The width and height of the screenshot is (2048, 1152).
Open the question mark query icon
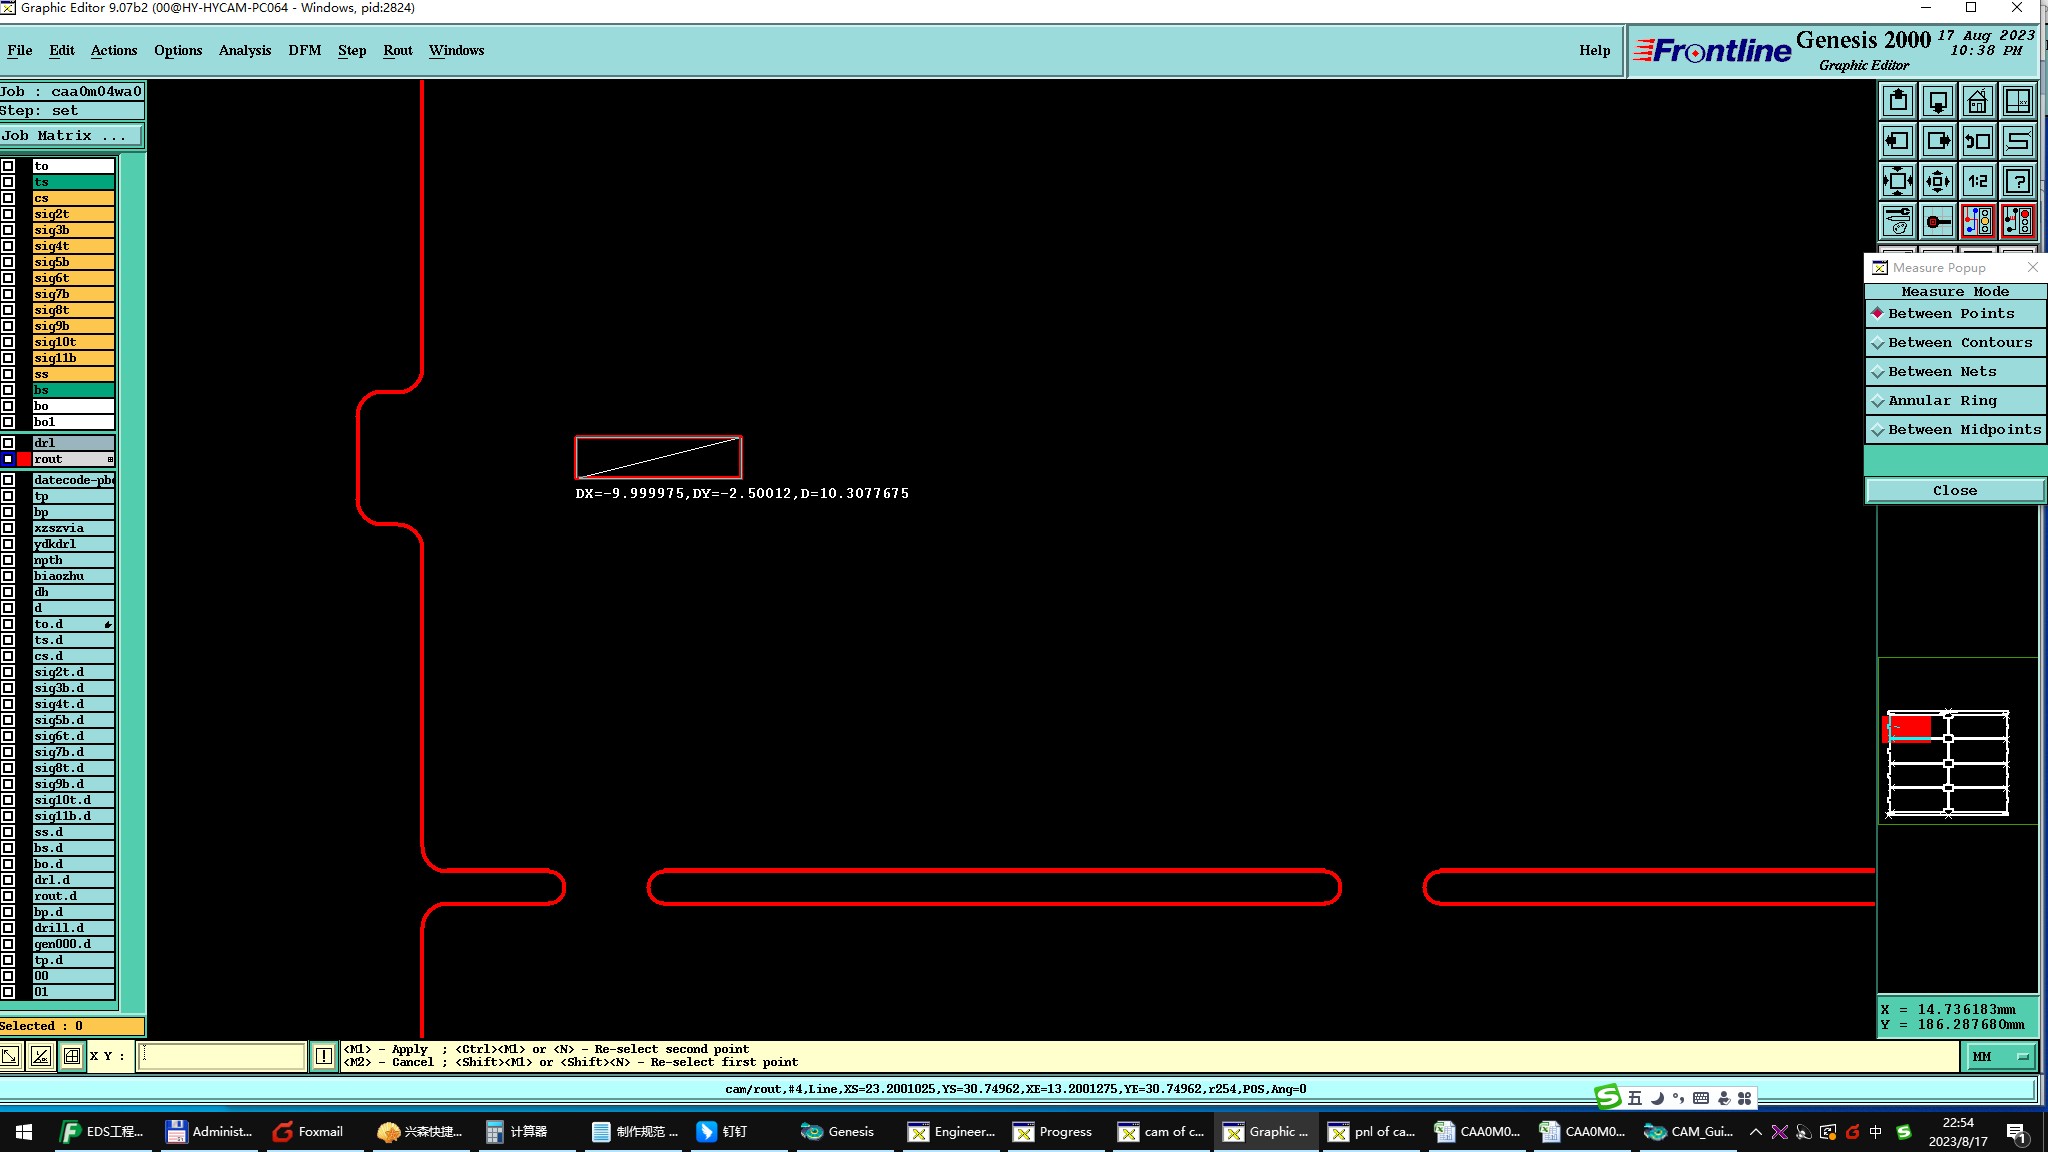pos(2017,181)
